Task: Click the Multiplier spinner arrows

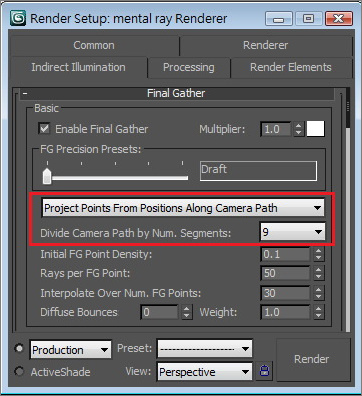Action: (298, 129)
